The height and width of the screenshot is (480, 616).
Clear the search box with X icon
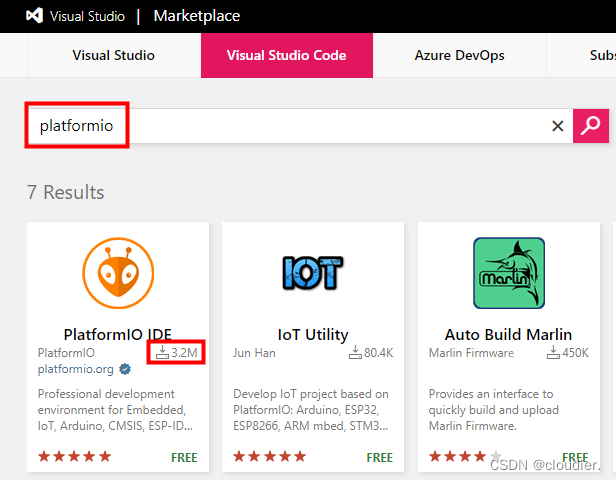click(557, 126)
